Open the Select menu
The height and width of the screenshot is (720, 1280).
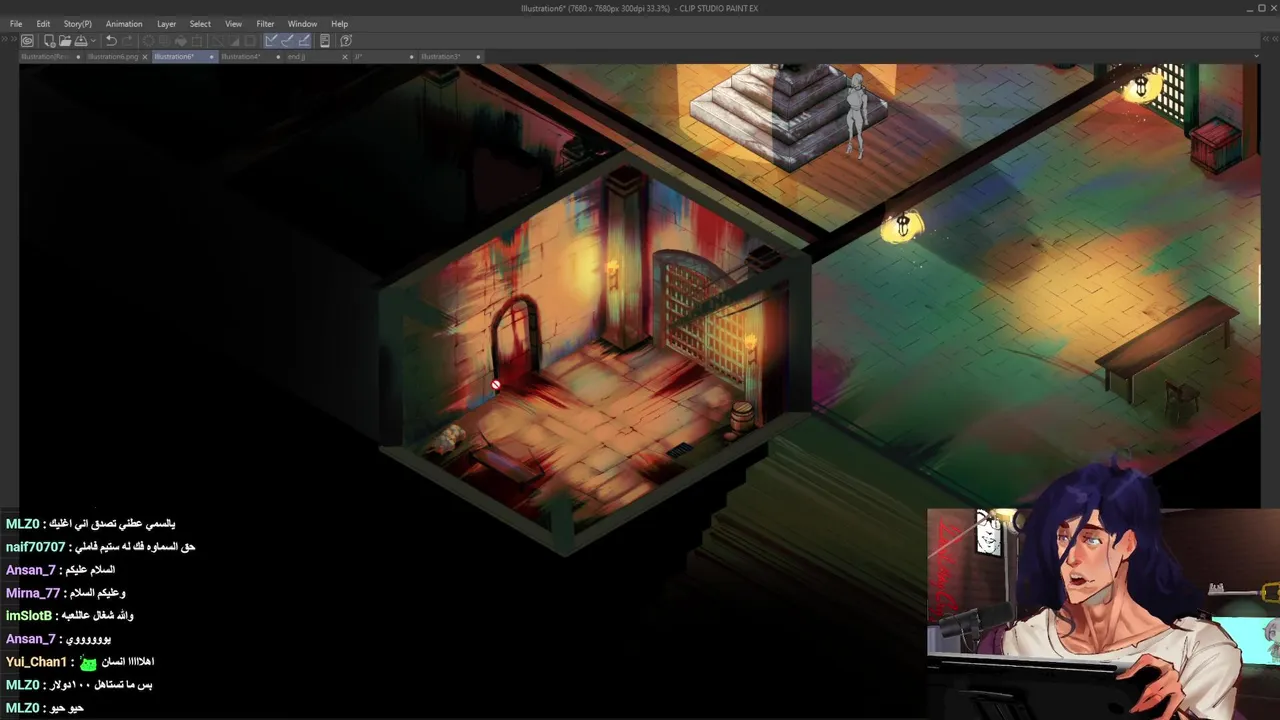(x=200, y=24)
